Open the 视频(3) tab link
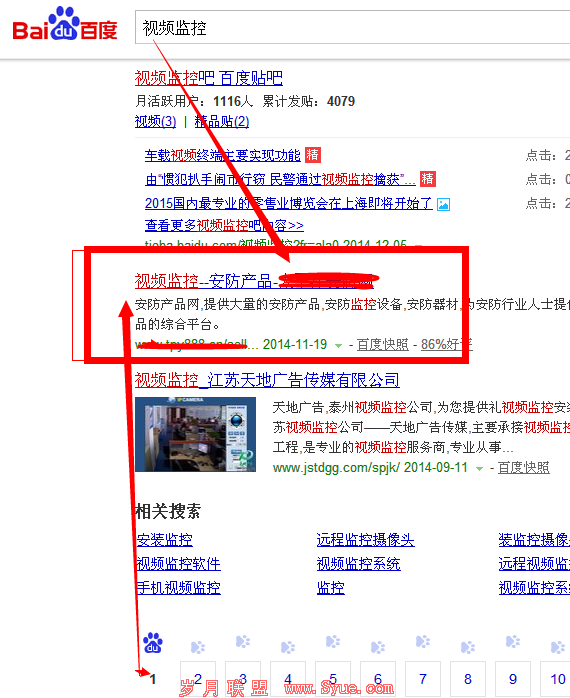The width and height of the screenshot is (570, 698). tap(155, 122)
